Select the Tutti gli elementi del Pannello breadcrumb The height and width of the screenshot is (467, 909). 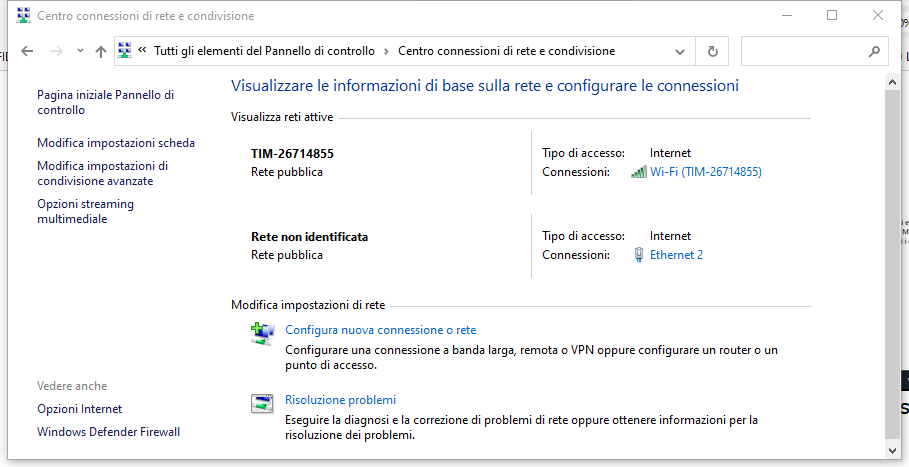click(264, 51)
